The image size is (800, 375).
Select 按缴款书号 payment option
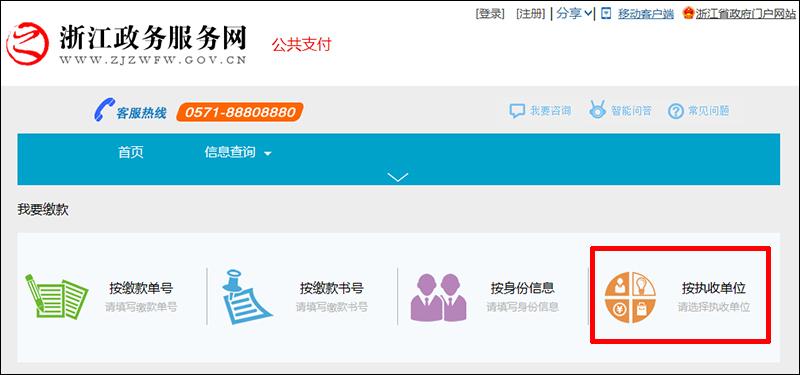[x=332, y=288]
